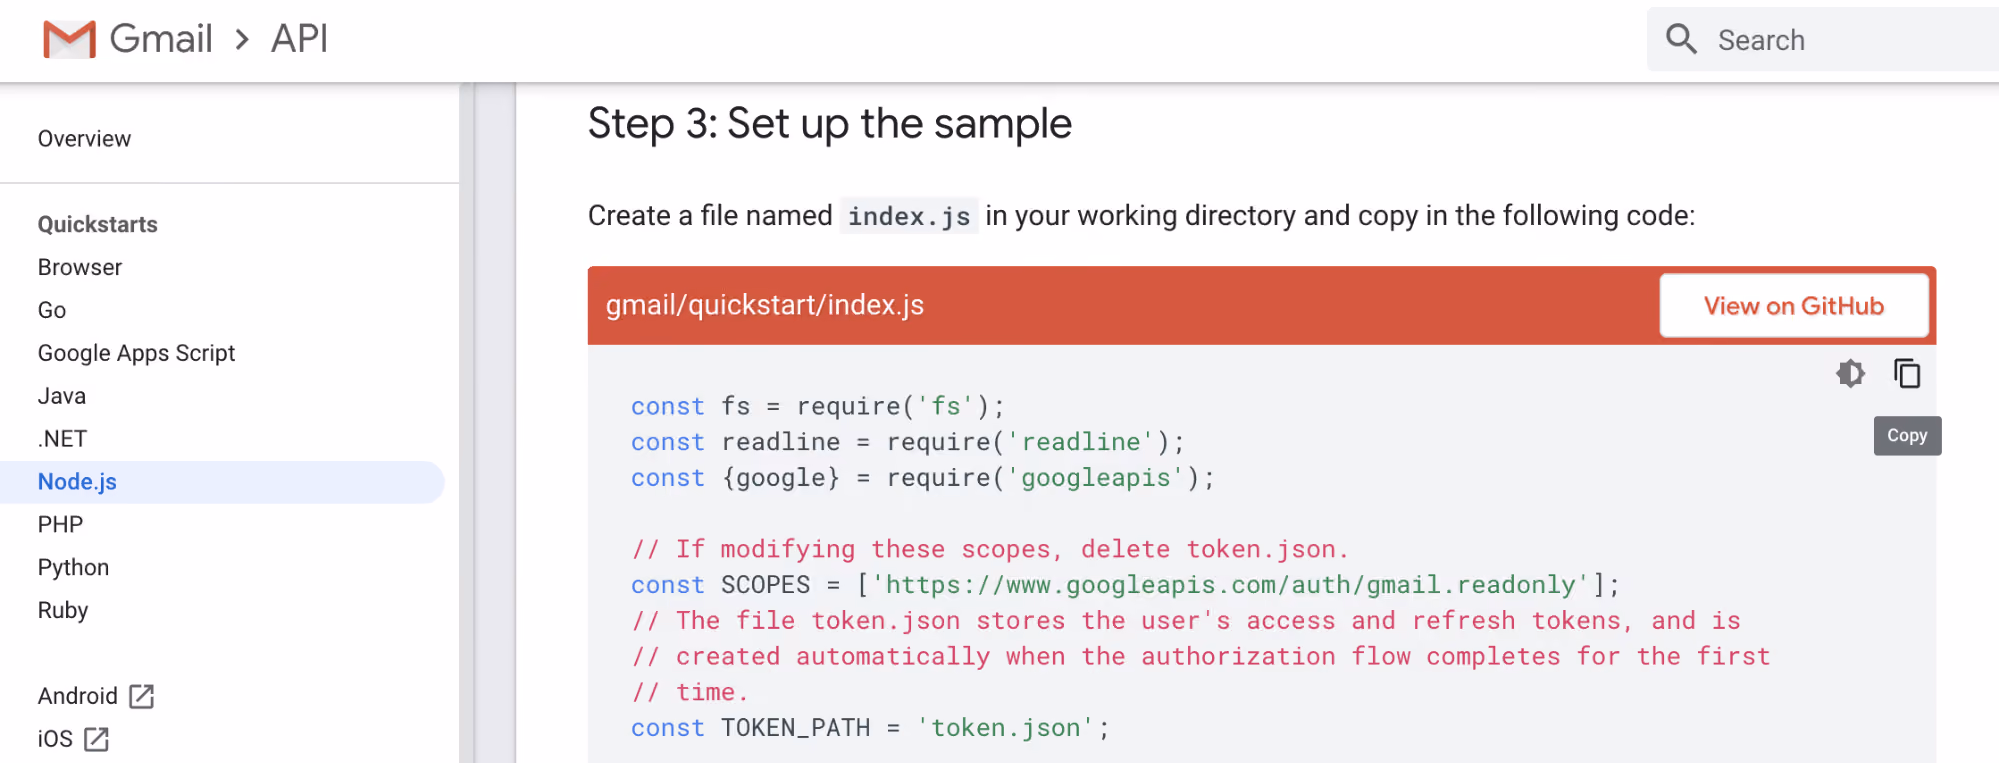The image size is (1999, 763).
Task: Open the Java quickstart
Action: tap(62, 397)
